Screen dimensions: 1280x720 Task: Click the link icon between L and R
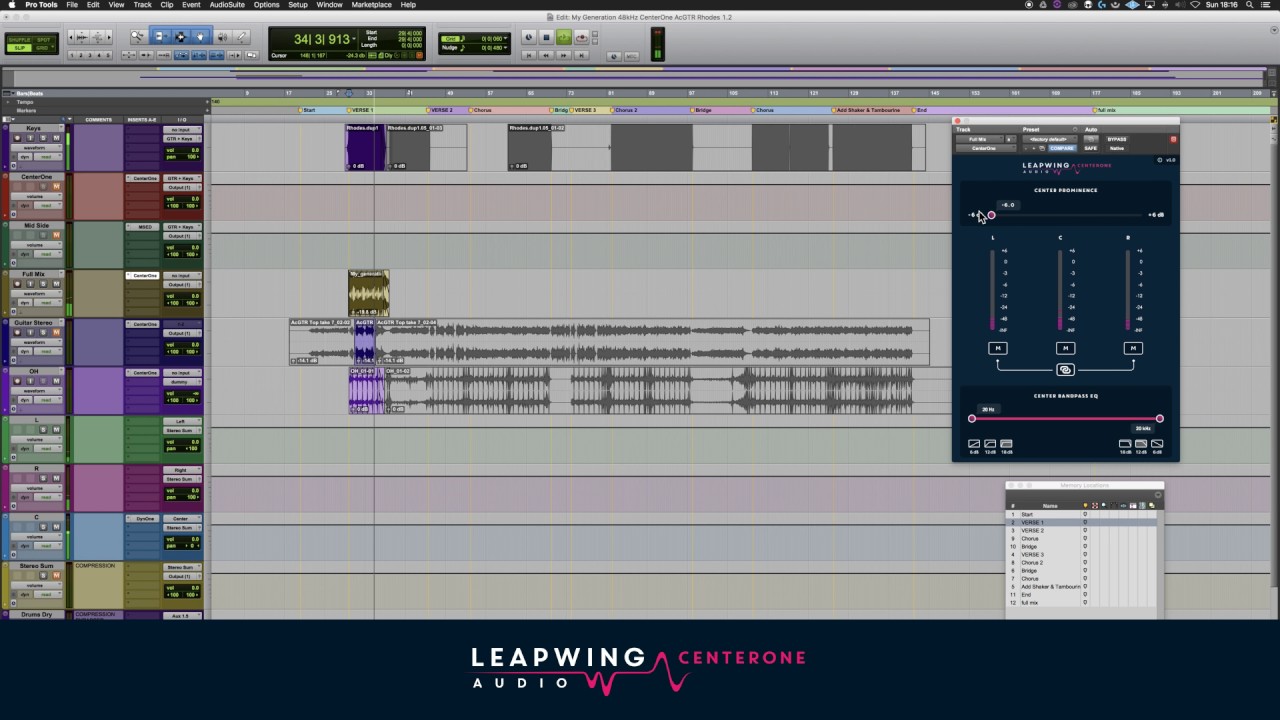[x=1065, y=370]
